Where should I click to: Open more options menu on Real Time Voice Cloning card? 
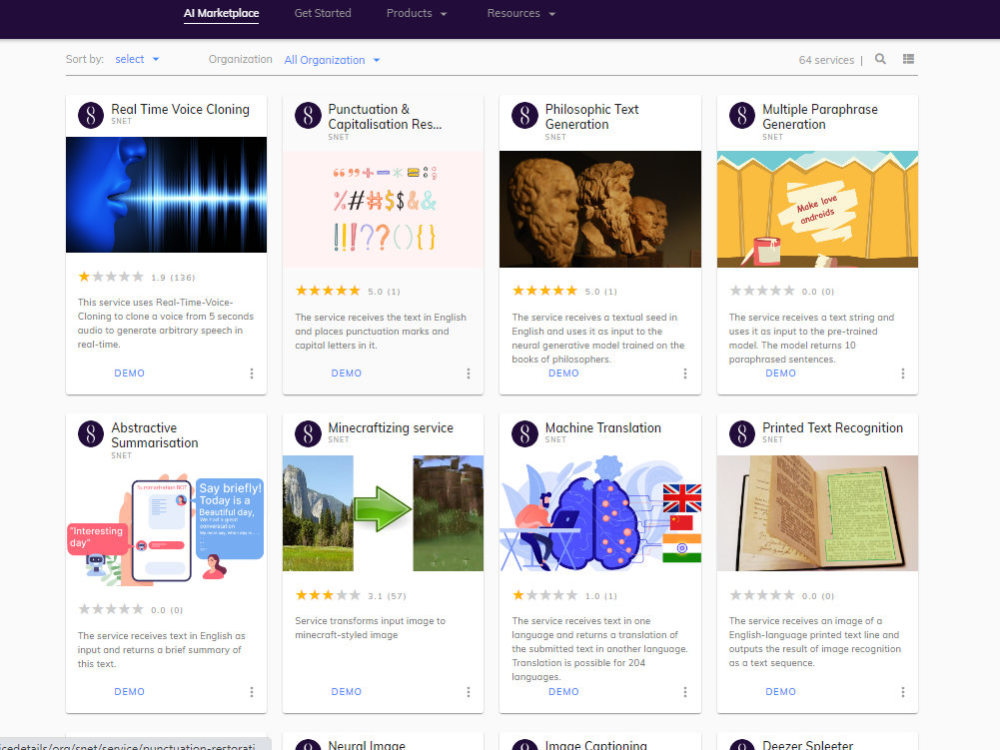(252, 374)
